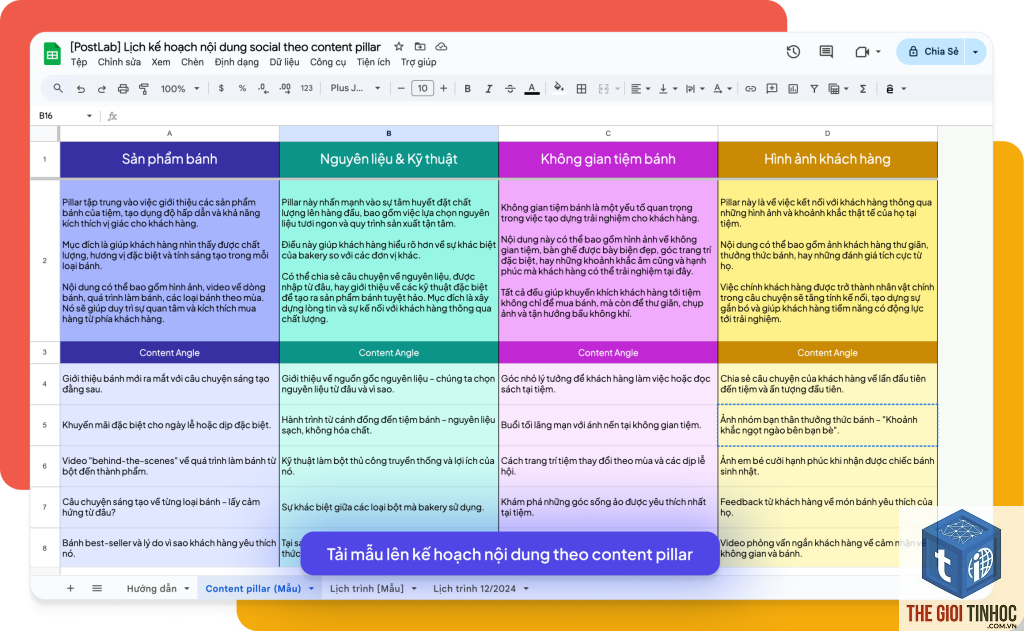The height and width of the screenshot is (631, 1024).
Task: Activate the paint format tool
Action: pos(144,89)
